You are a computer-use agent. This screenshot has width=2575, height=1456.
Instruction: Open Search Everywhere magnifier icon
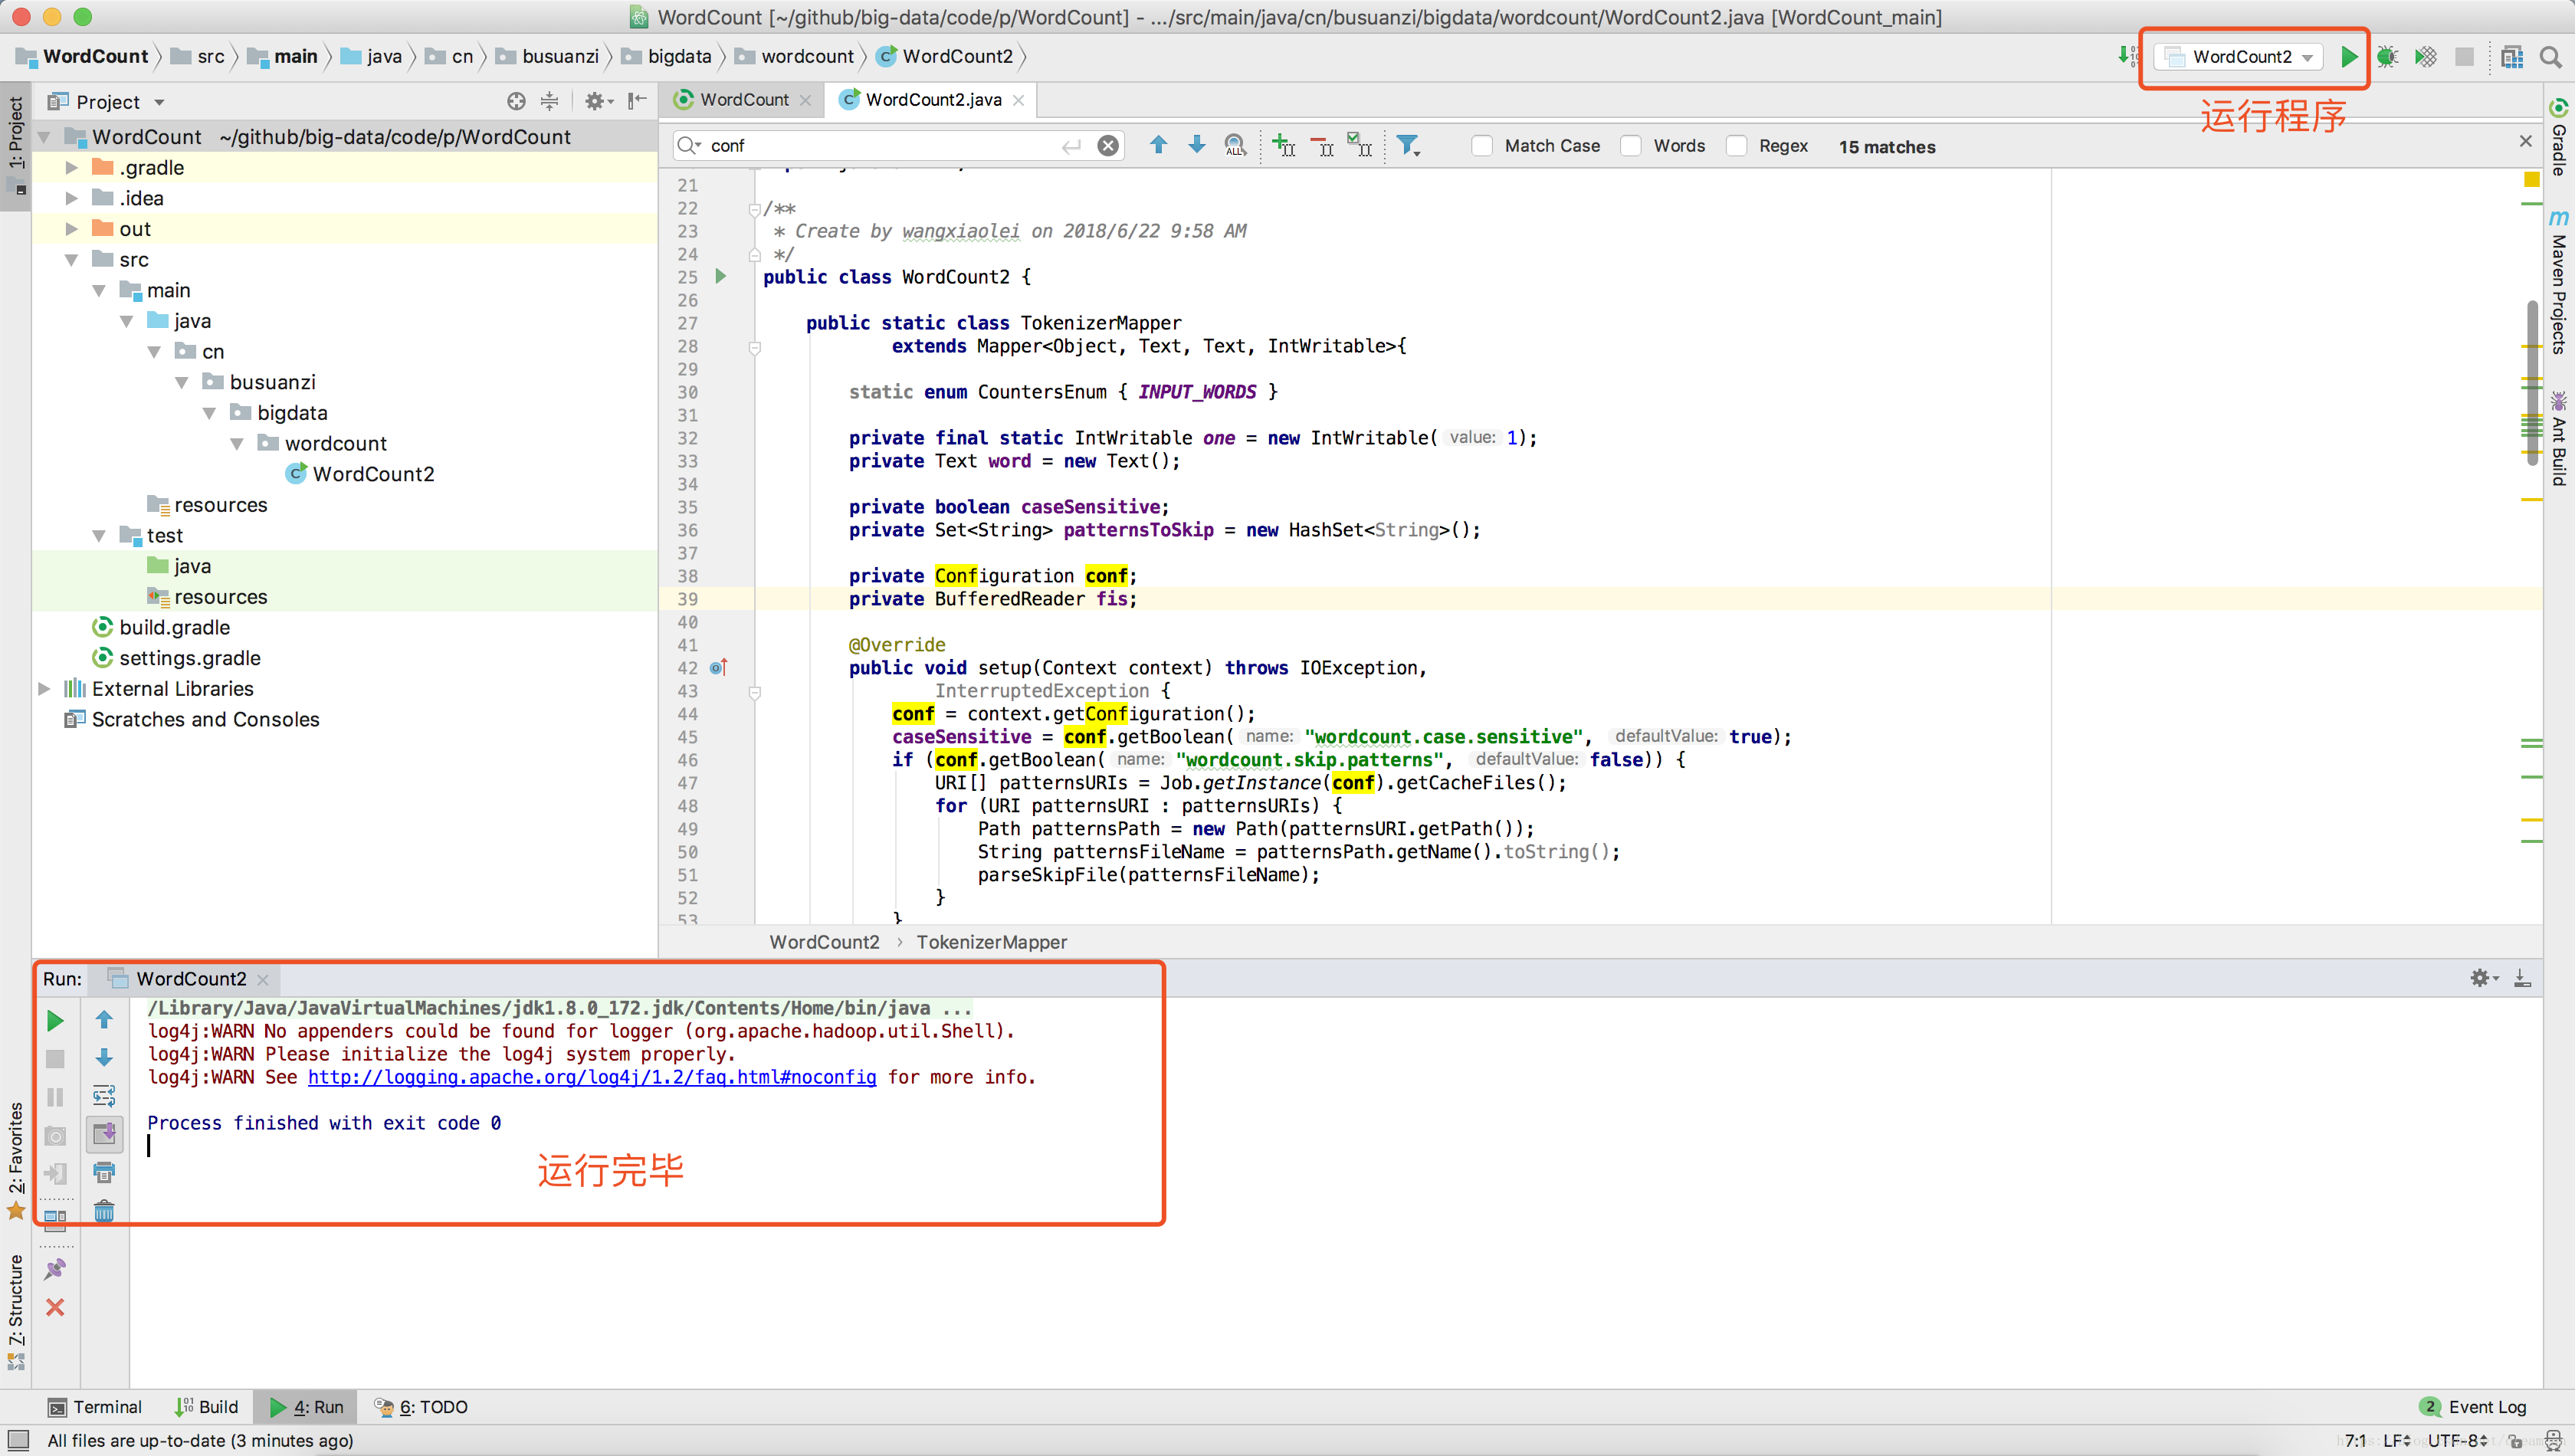click(x=2551, y=57)
